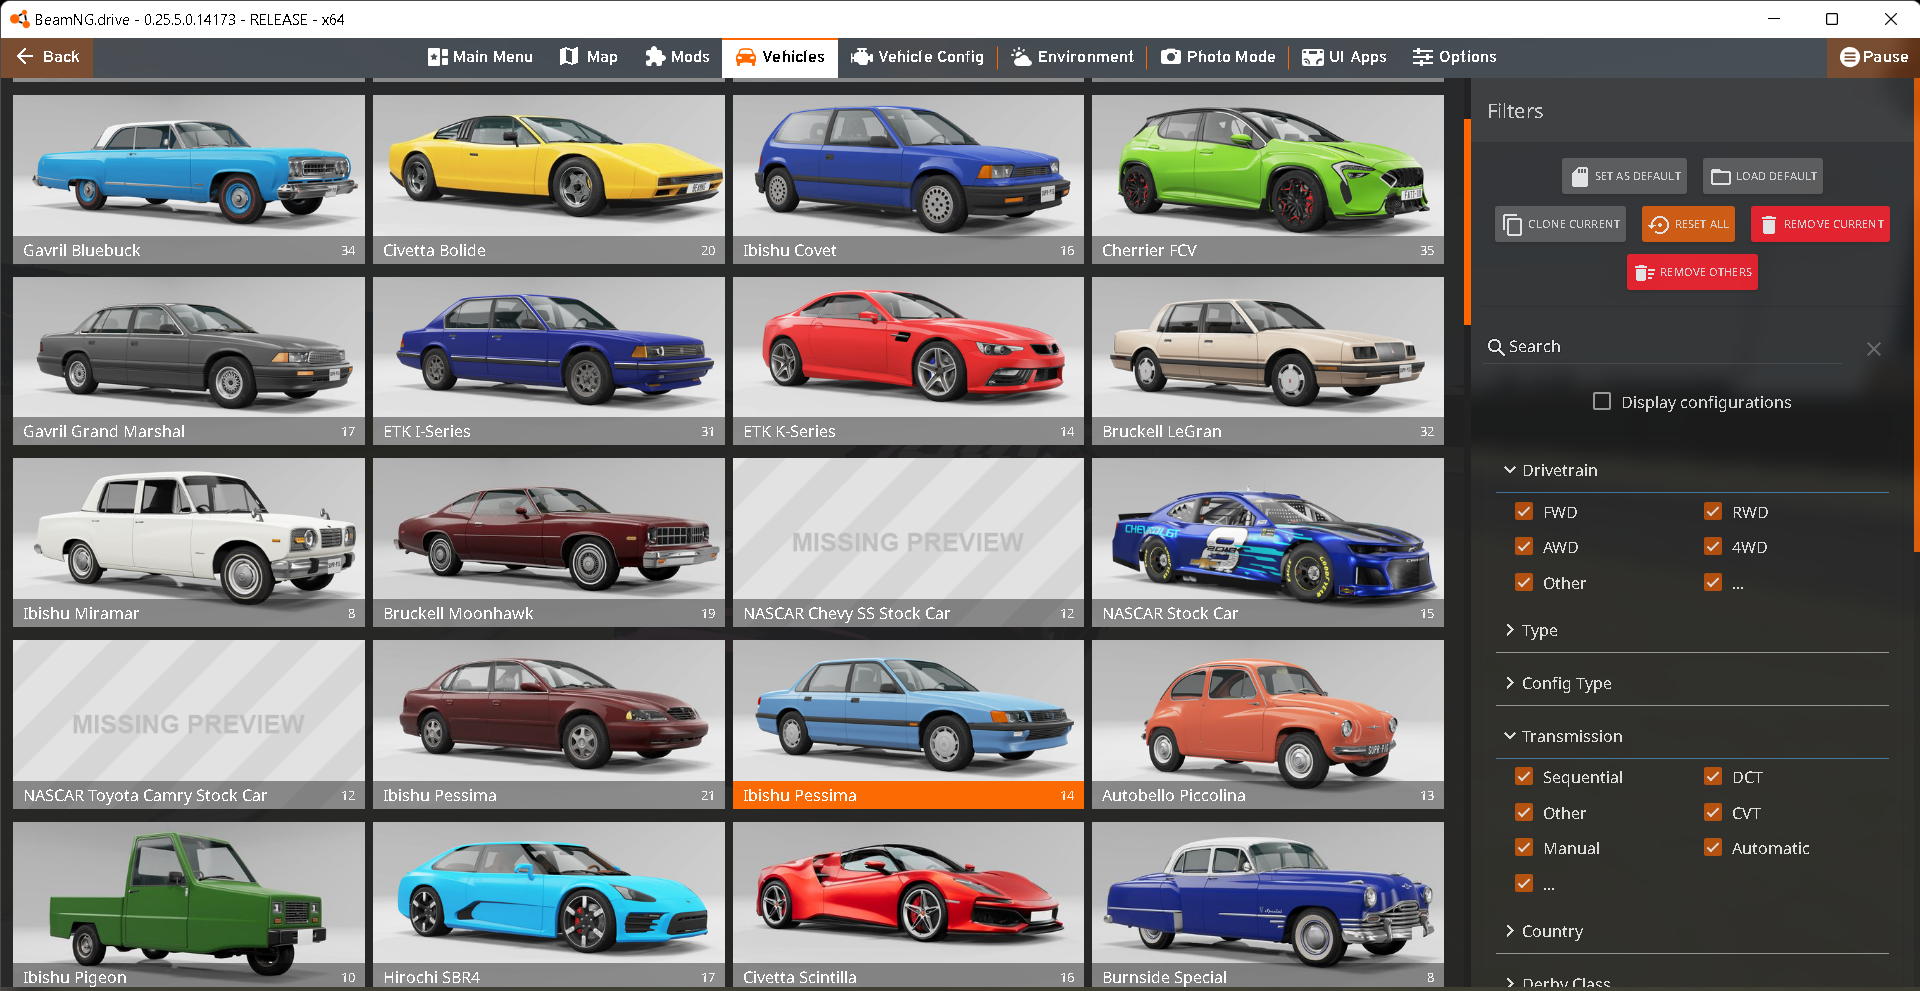The image size is (1920, 991).
Task: Click the Back arrow icon
Action: [x=26, y=57]
